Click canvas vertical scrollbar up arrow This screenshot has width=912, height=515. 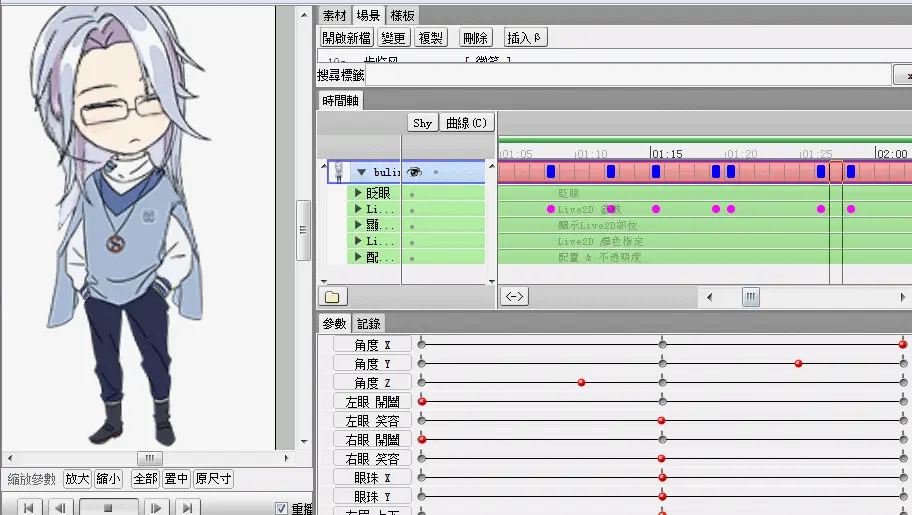[304, 15]
